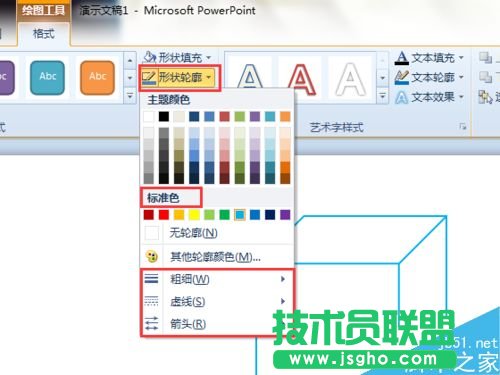Pick green standard color swatch
This screenshot has width=500, height=375.
pos(224,215)
